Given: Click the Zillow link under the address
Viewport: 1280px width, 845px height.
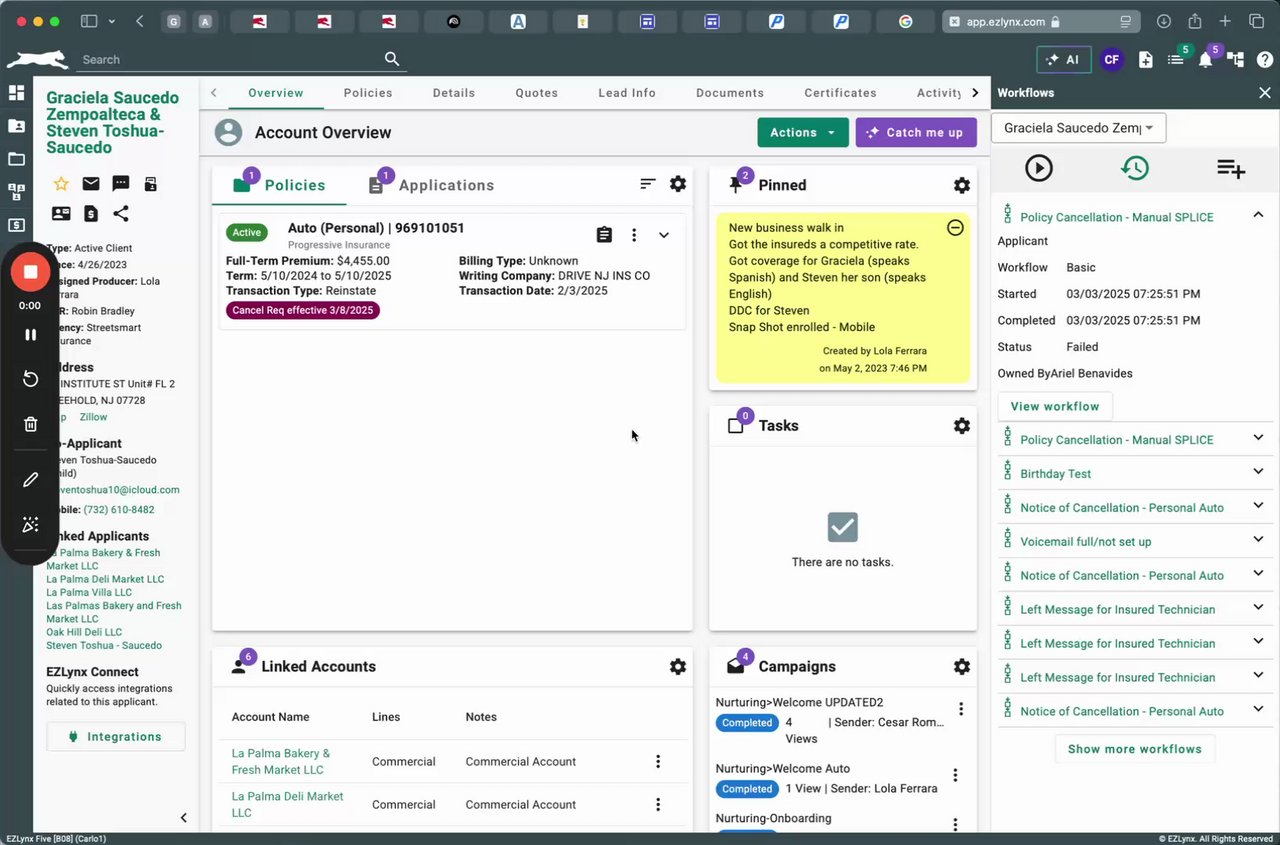Looking at the screenshot, I should click(x=93, y=417).
